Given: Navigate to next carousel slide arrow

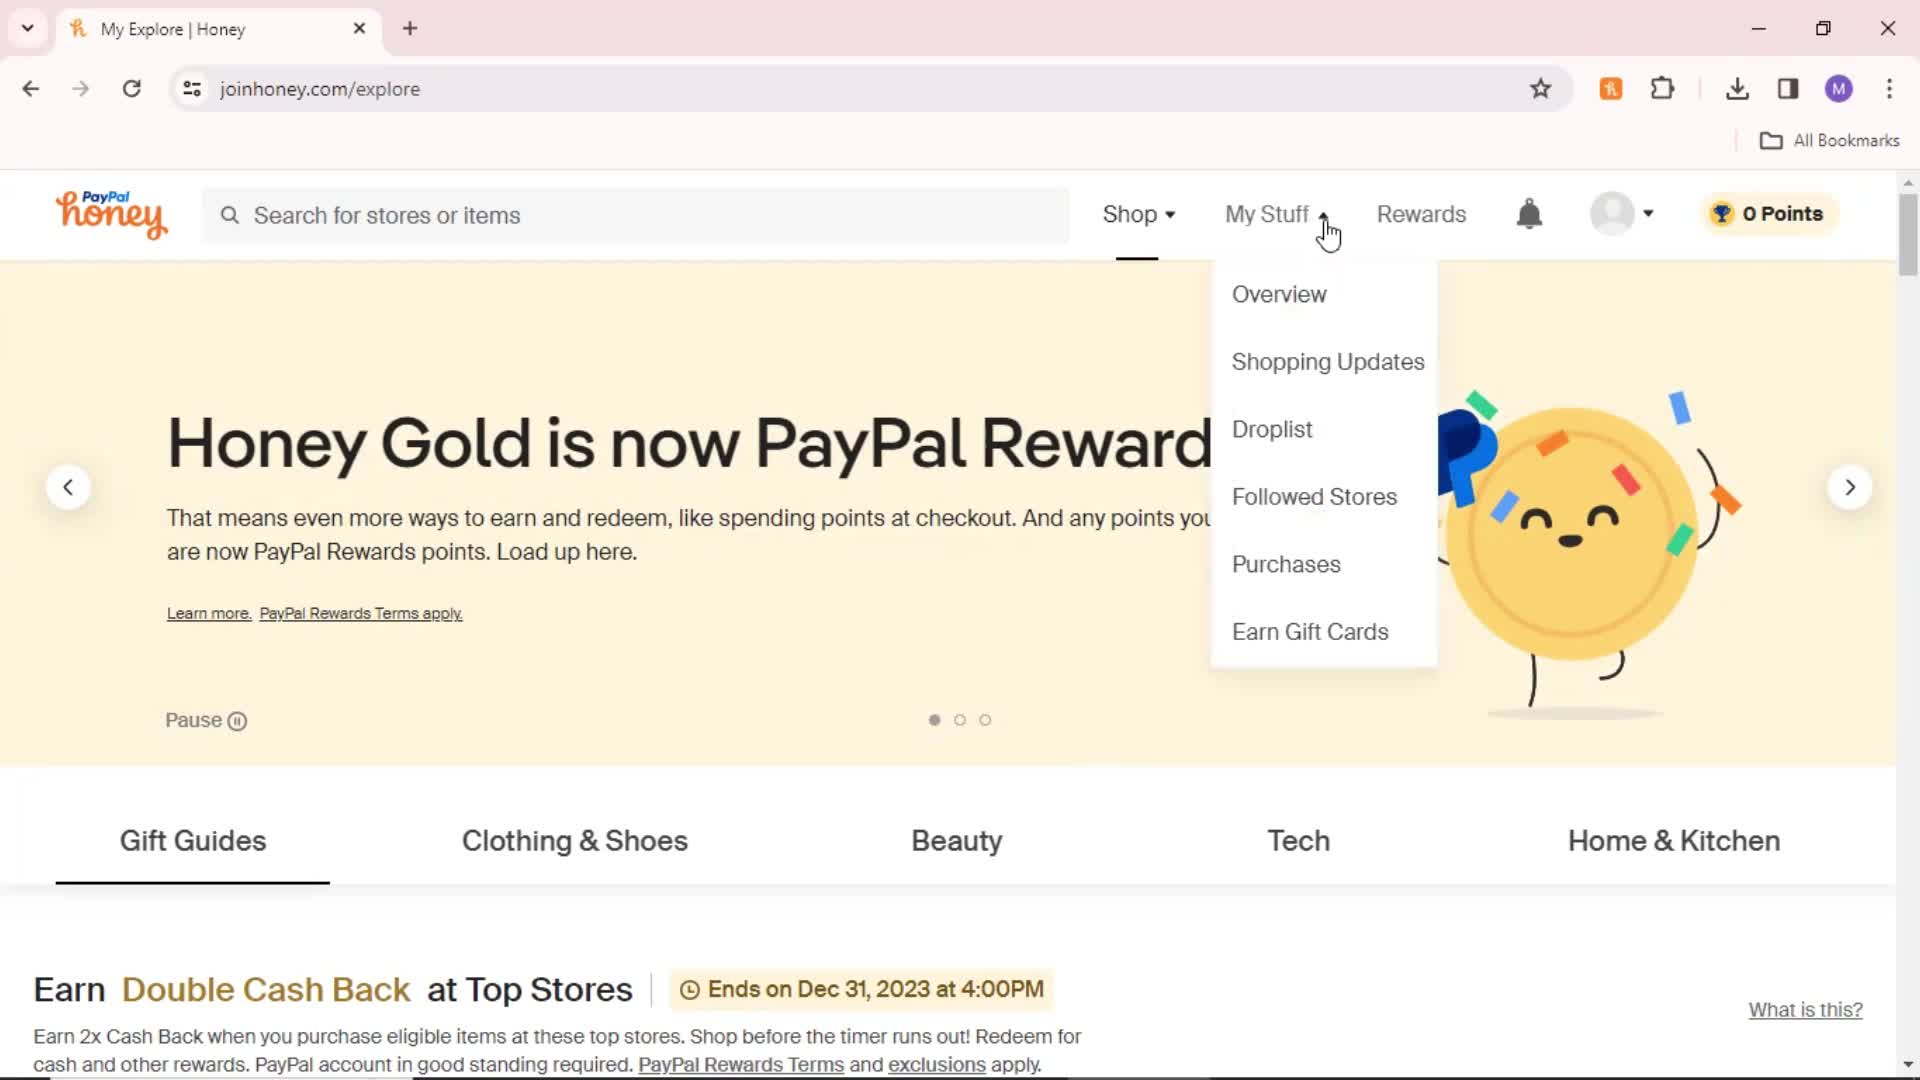Looking at the screenshot, I should tap(1849, 487).
